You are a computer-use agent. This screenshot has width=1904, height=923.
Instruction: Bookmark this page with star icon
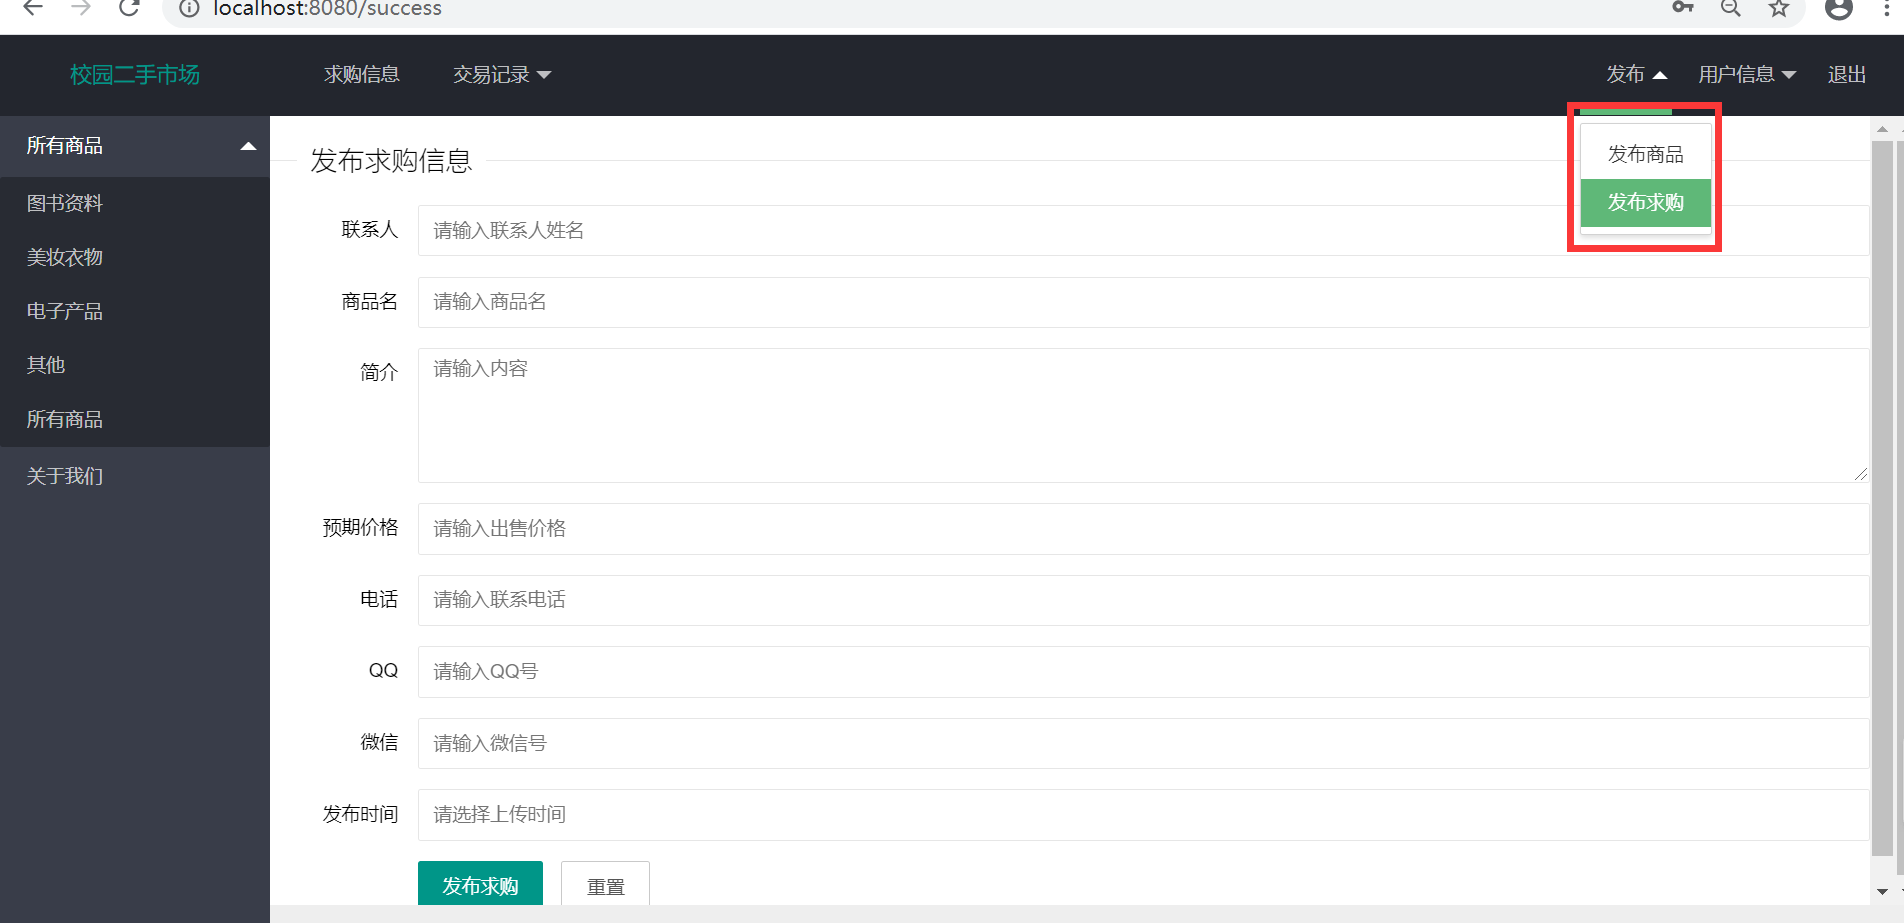click(1779, 8)
